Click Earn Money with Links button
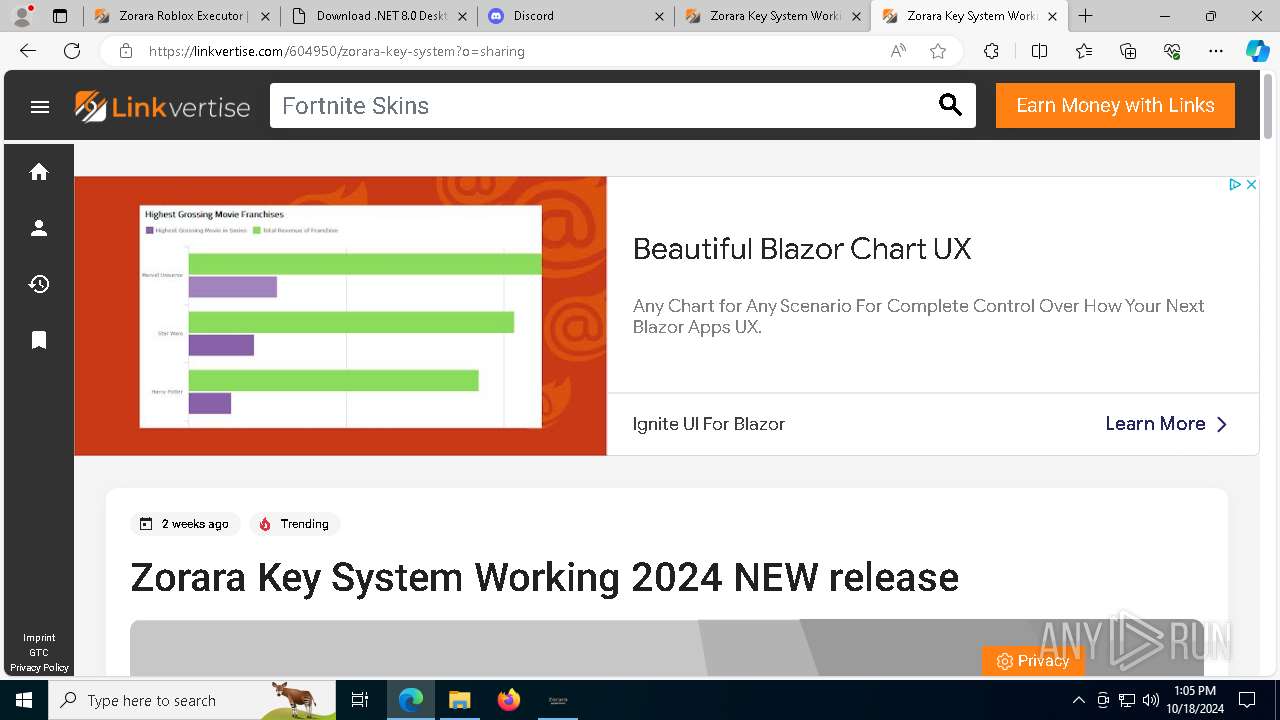The width and height of the screenshot is (1280, 720). point(1115,105)
